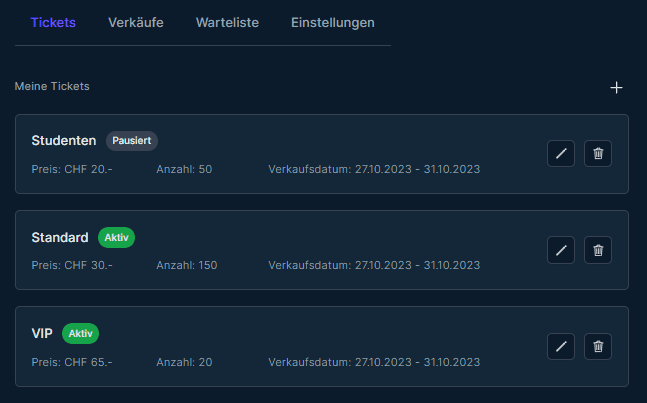Image resolution: width=647 pixels, height=403 pixels.
Task: Open the Tickets tab
Action: click(x=53, y=22)
